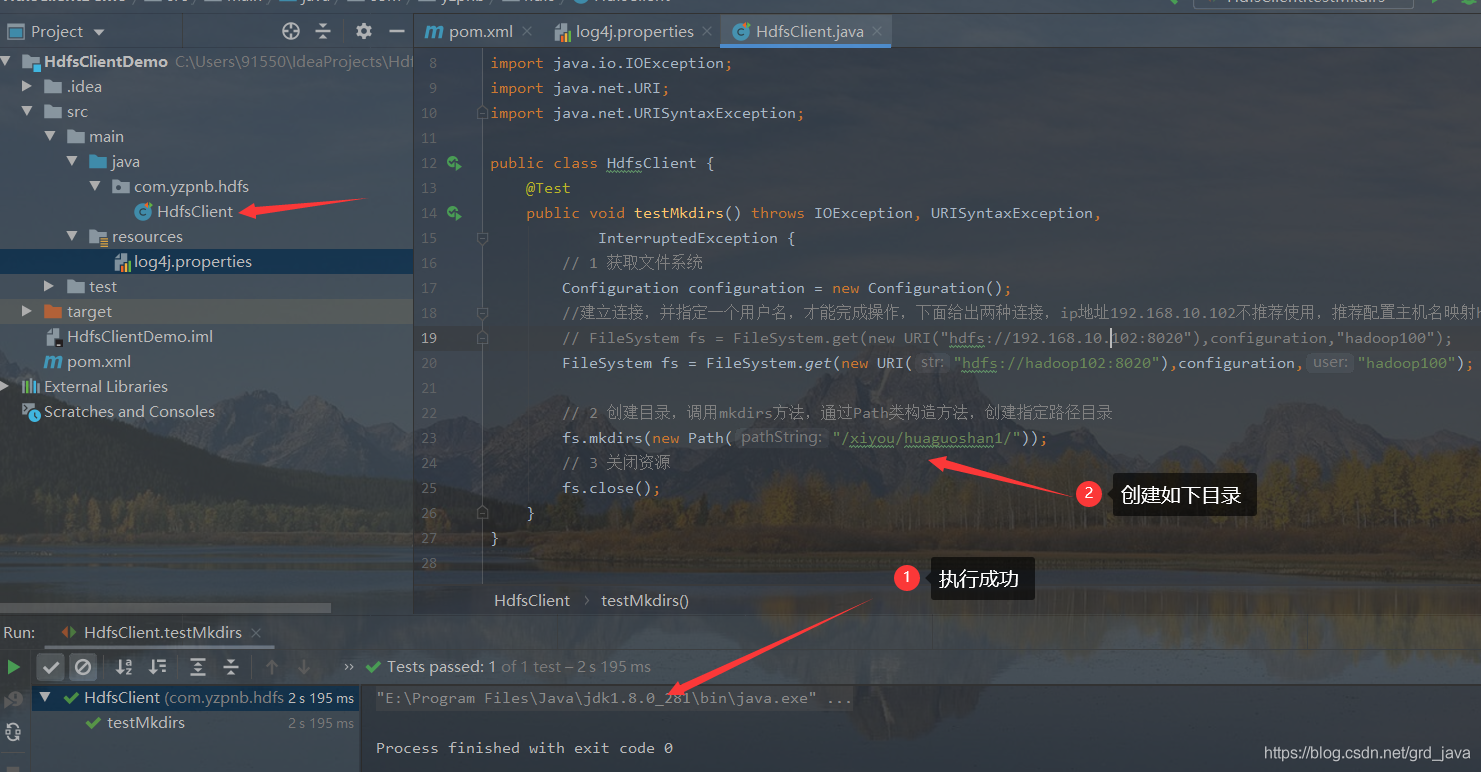Viewport: 1481px width, 772px height.
Task: Collapse the resources folder
Action: point(72,237)
